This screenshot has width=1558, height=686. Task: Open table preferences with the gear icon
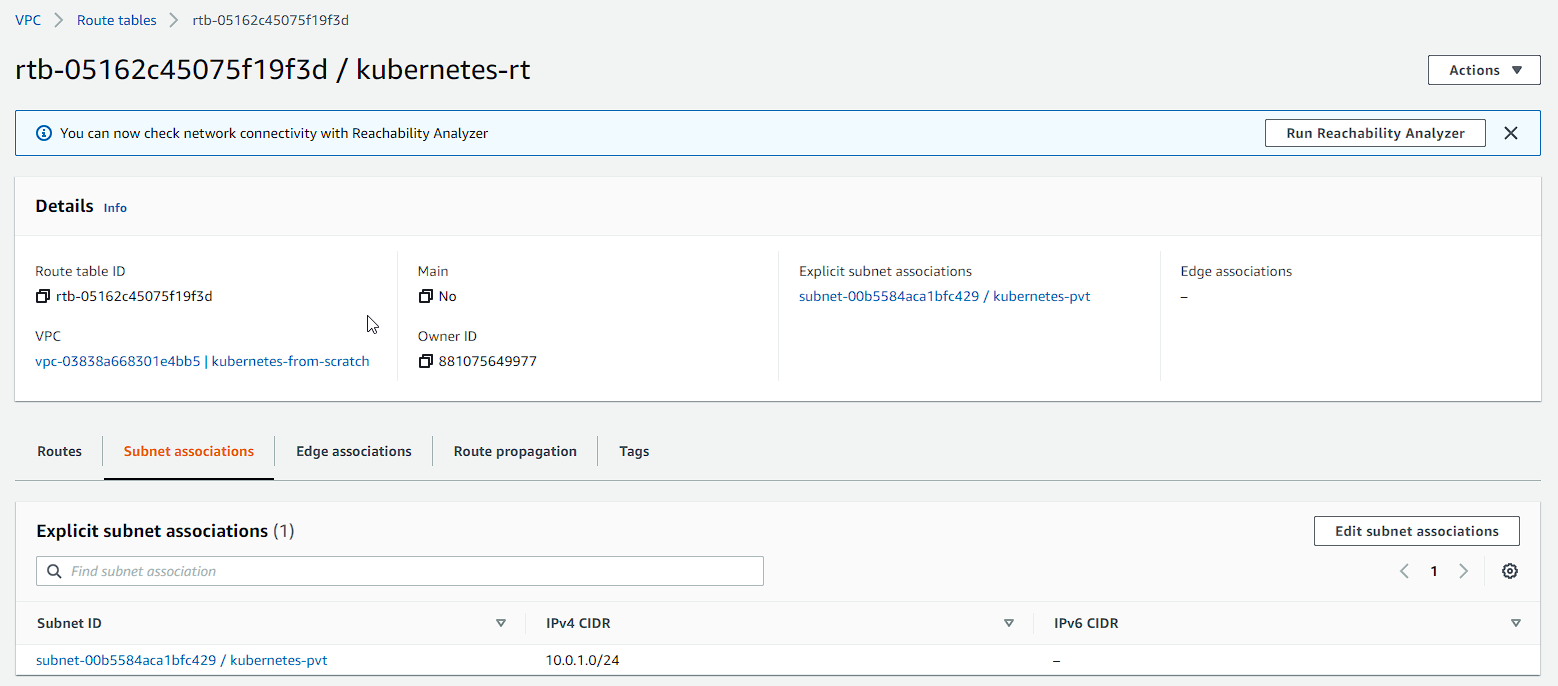click(x=1509, y=570)
